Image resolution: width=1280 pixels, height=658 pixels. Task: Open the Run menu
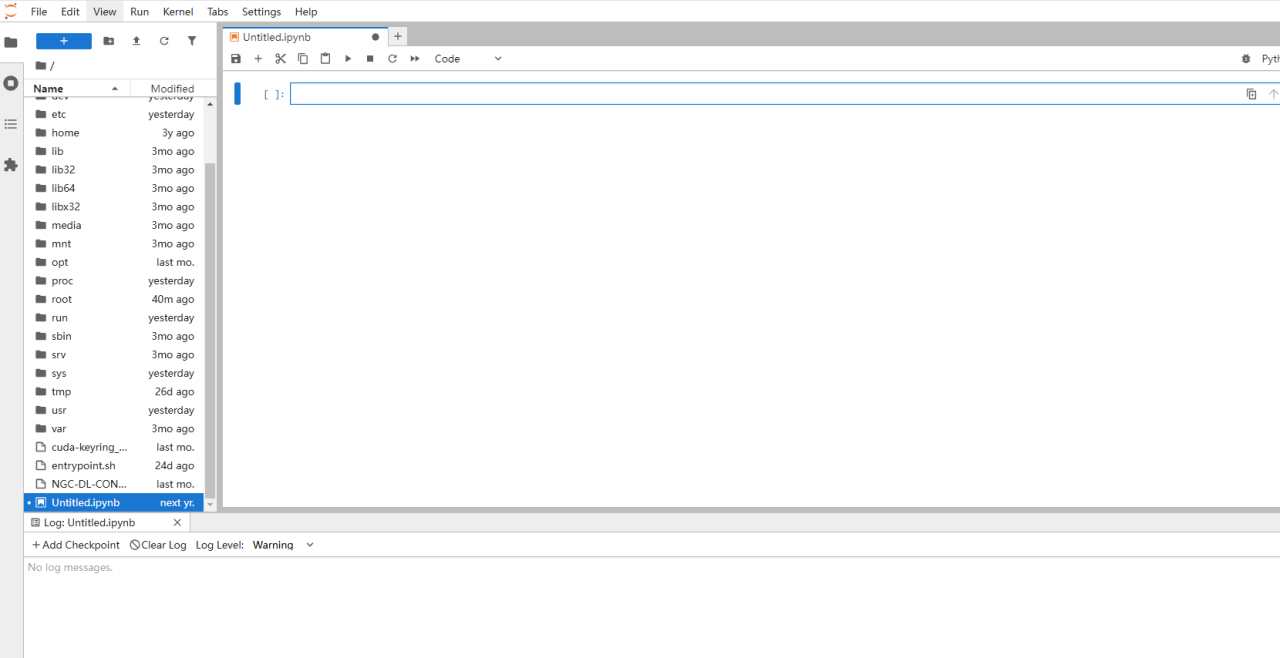tap(139, 12)
